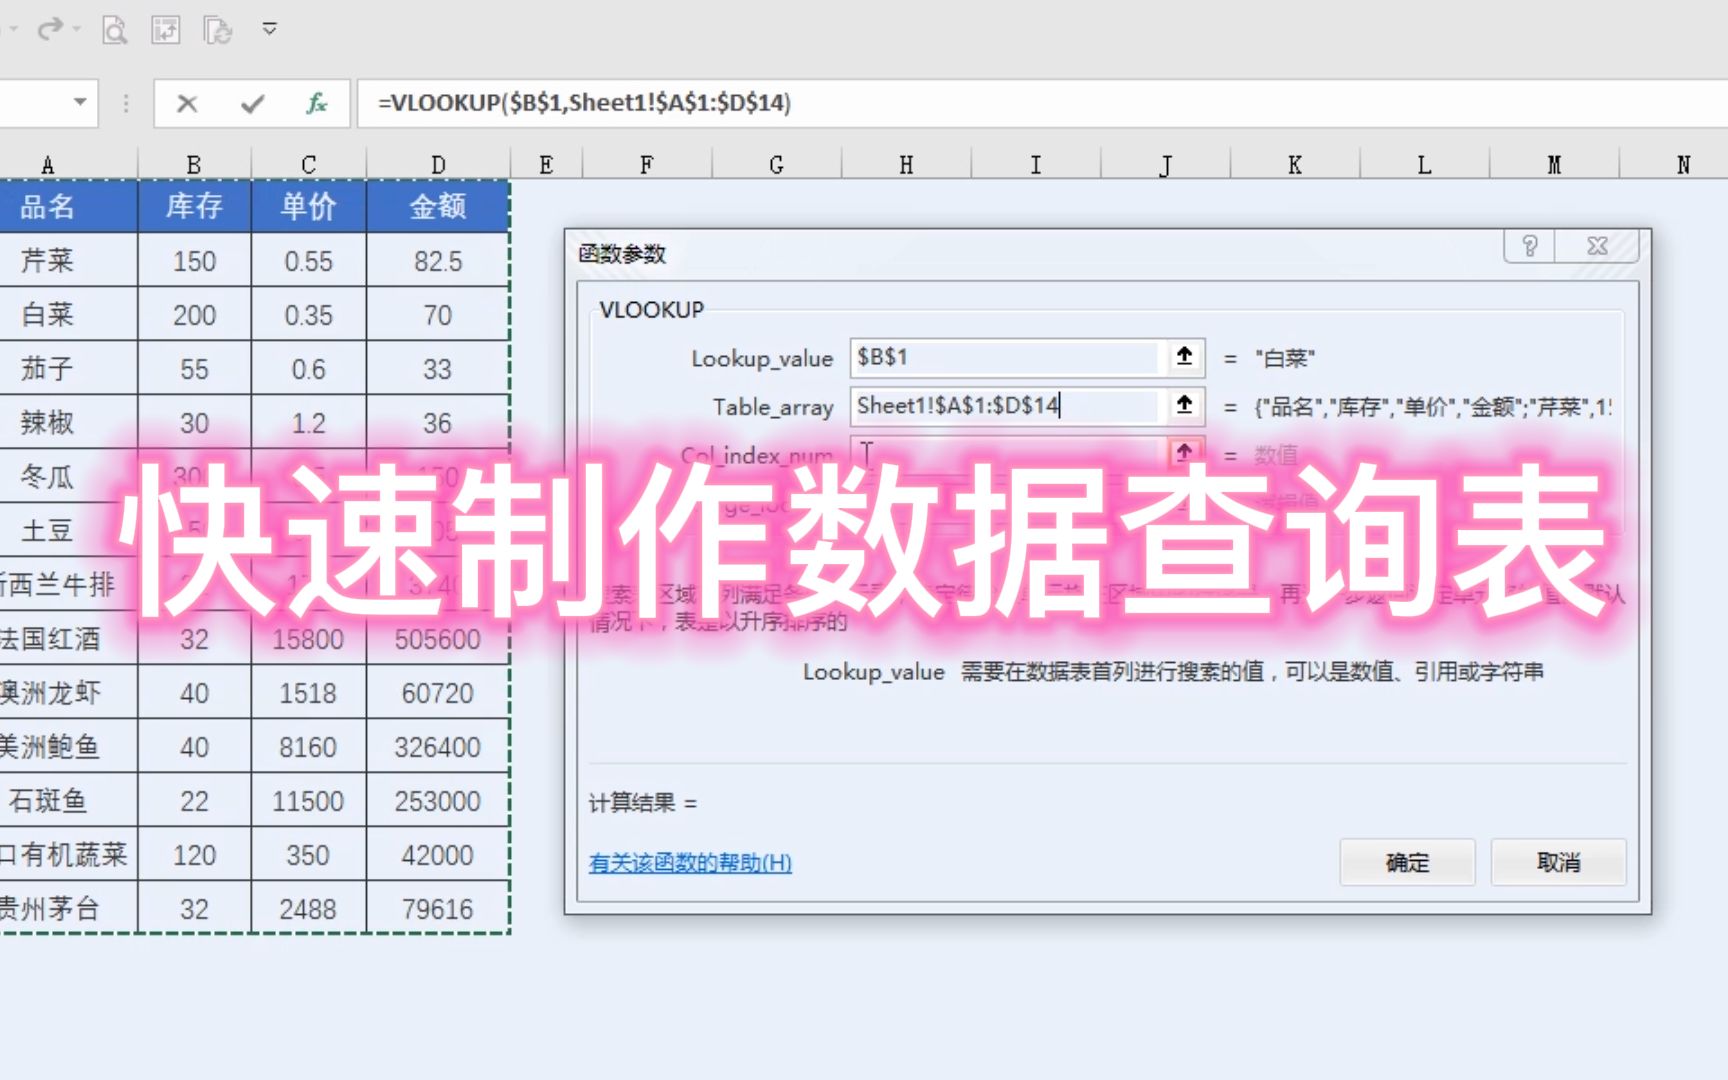Close the 函数参数 dialog with X
This screenshot has height=1080, width=1728.
1597,246
